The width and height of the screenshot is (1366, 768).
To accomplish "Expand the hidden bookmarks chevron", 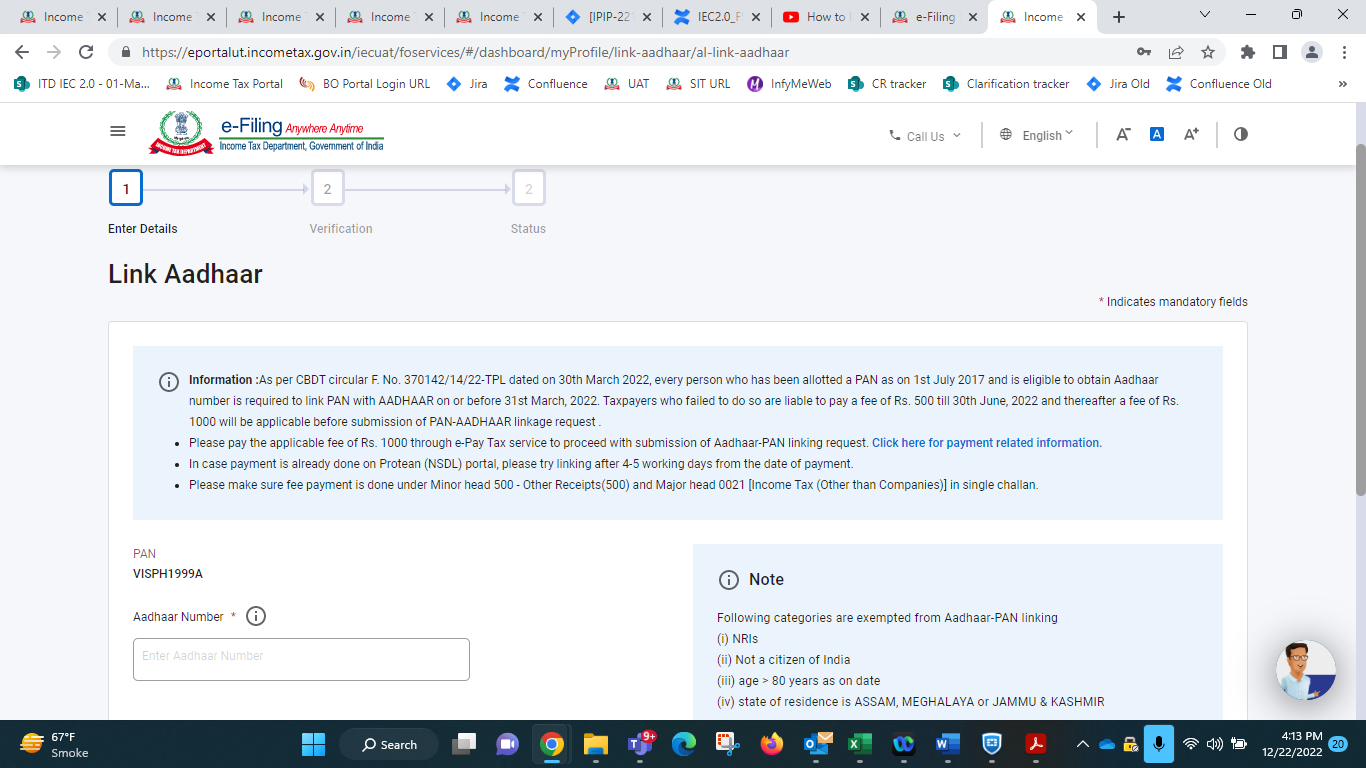I will click(x=1342, y=84).
